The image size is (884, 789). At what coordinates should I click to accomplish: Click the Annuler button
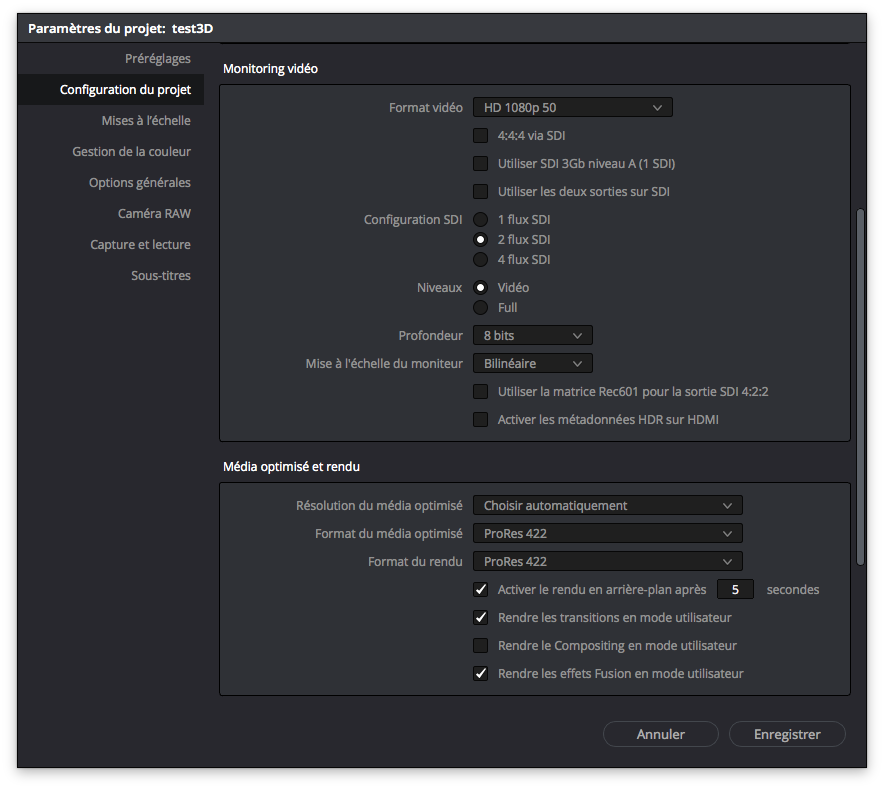pos(661,734)
